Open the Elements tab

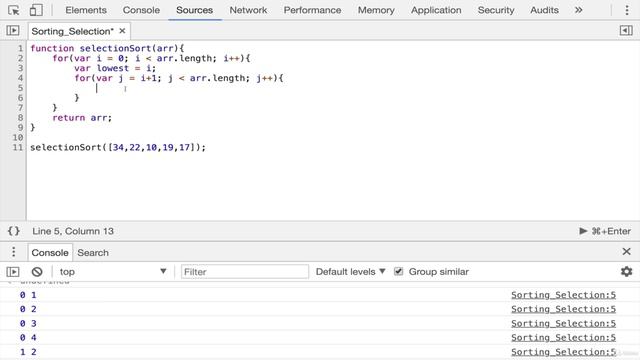click(86, 10)
